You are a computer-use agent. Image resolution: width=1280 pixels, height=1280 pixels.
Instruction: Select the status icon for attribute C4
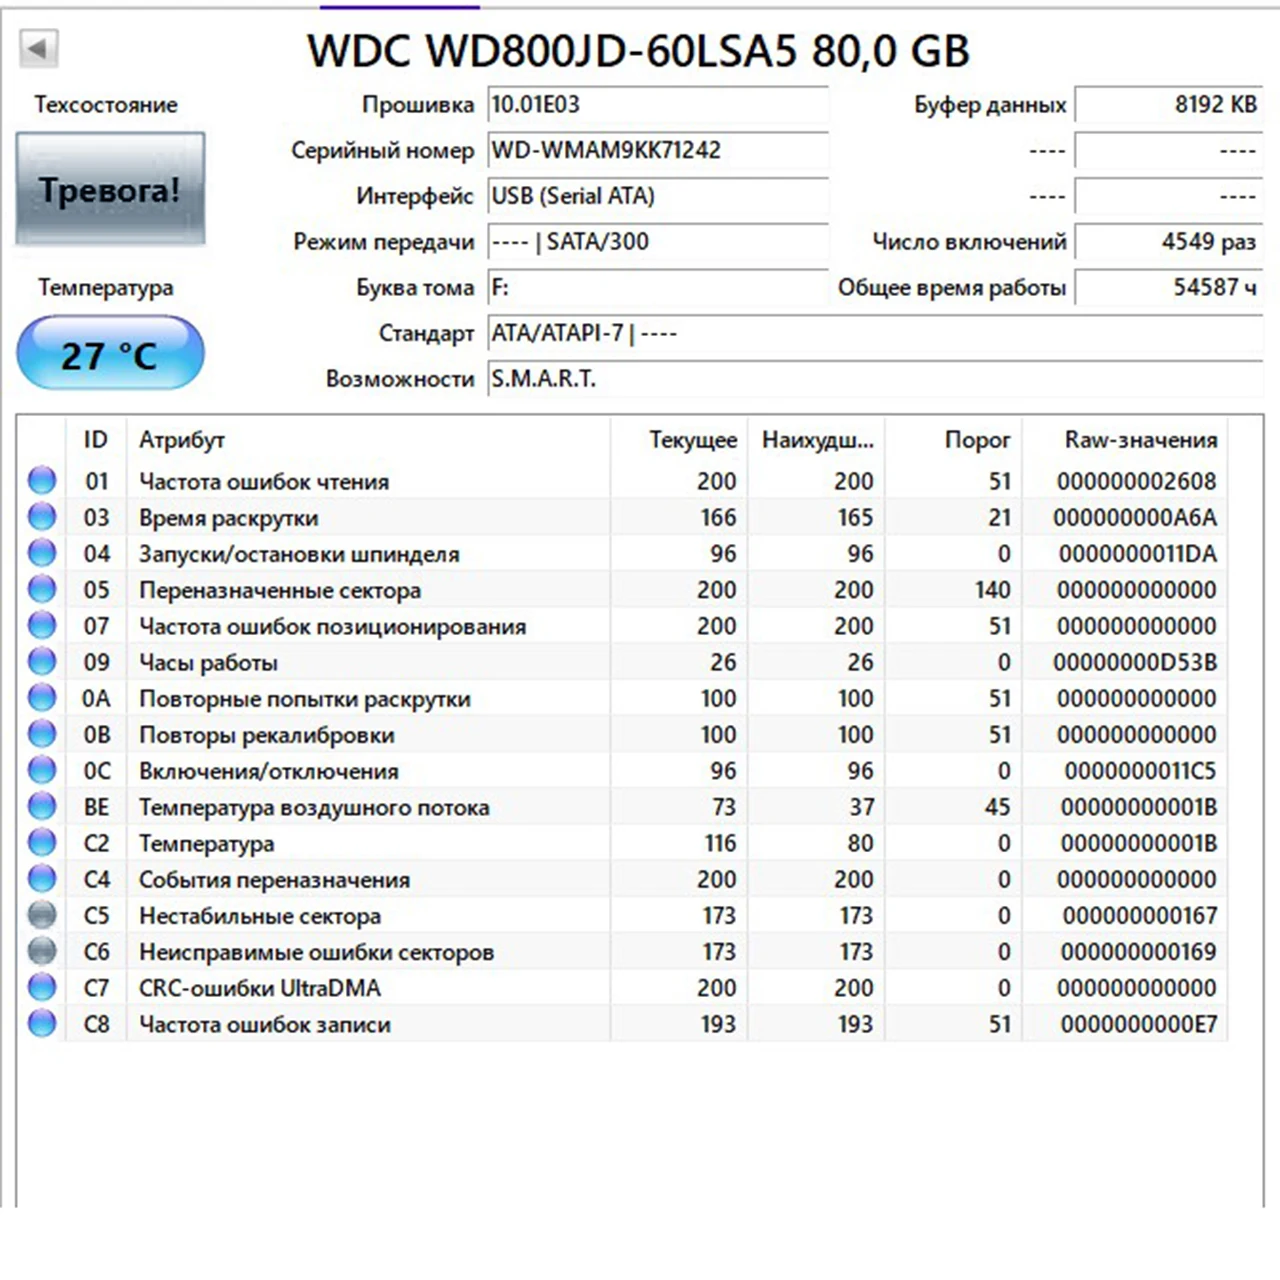pyautogui.click(x=42, y=879)
